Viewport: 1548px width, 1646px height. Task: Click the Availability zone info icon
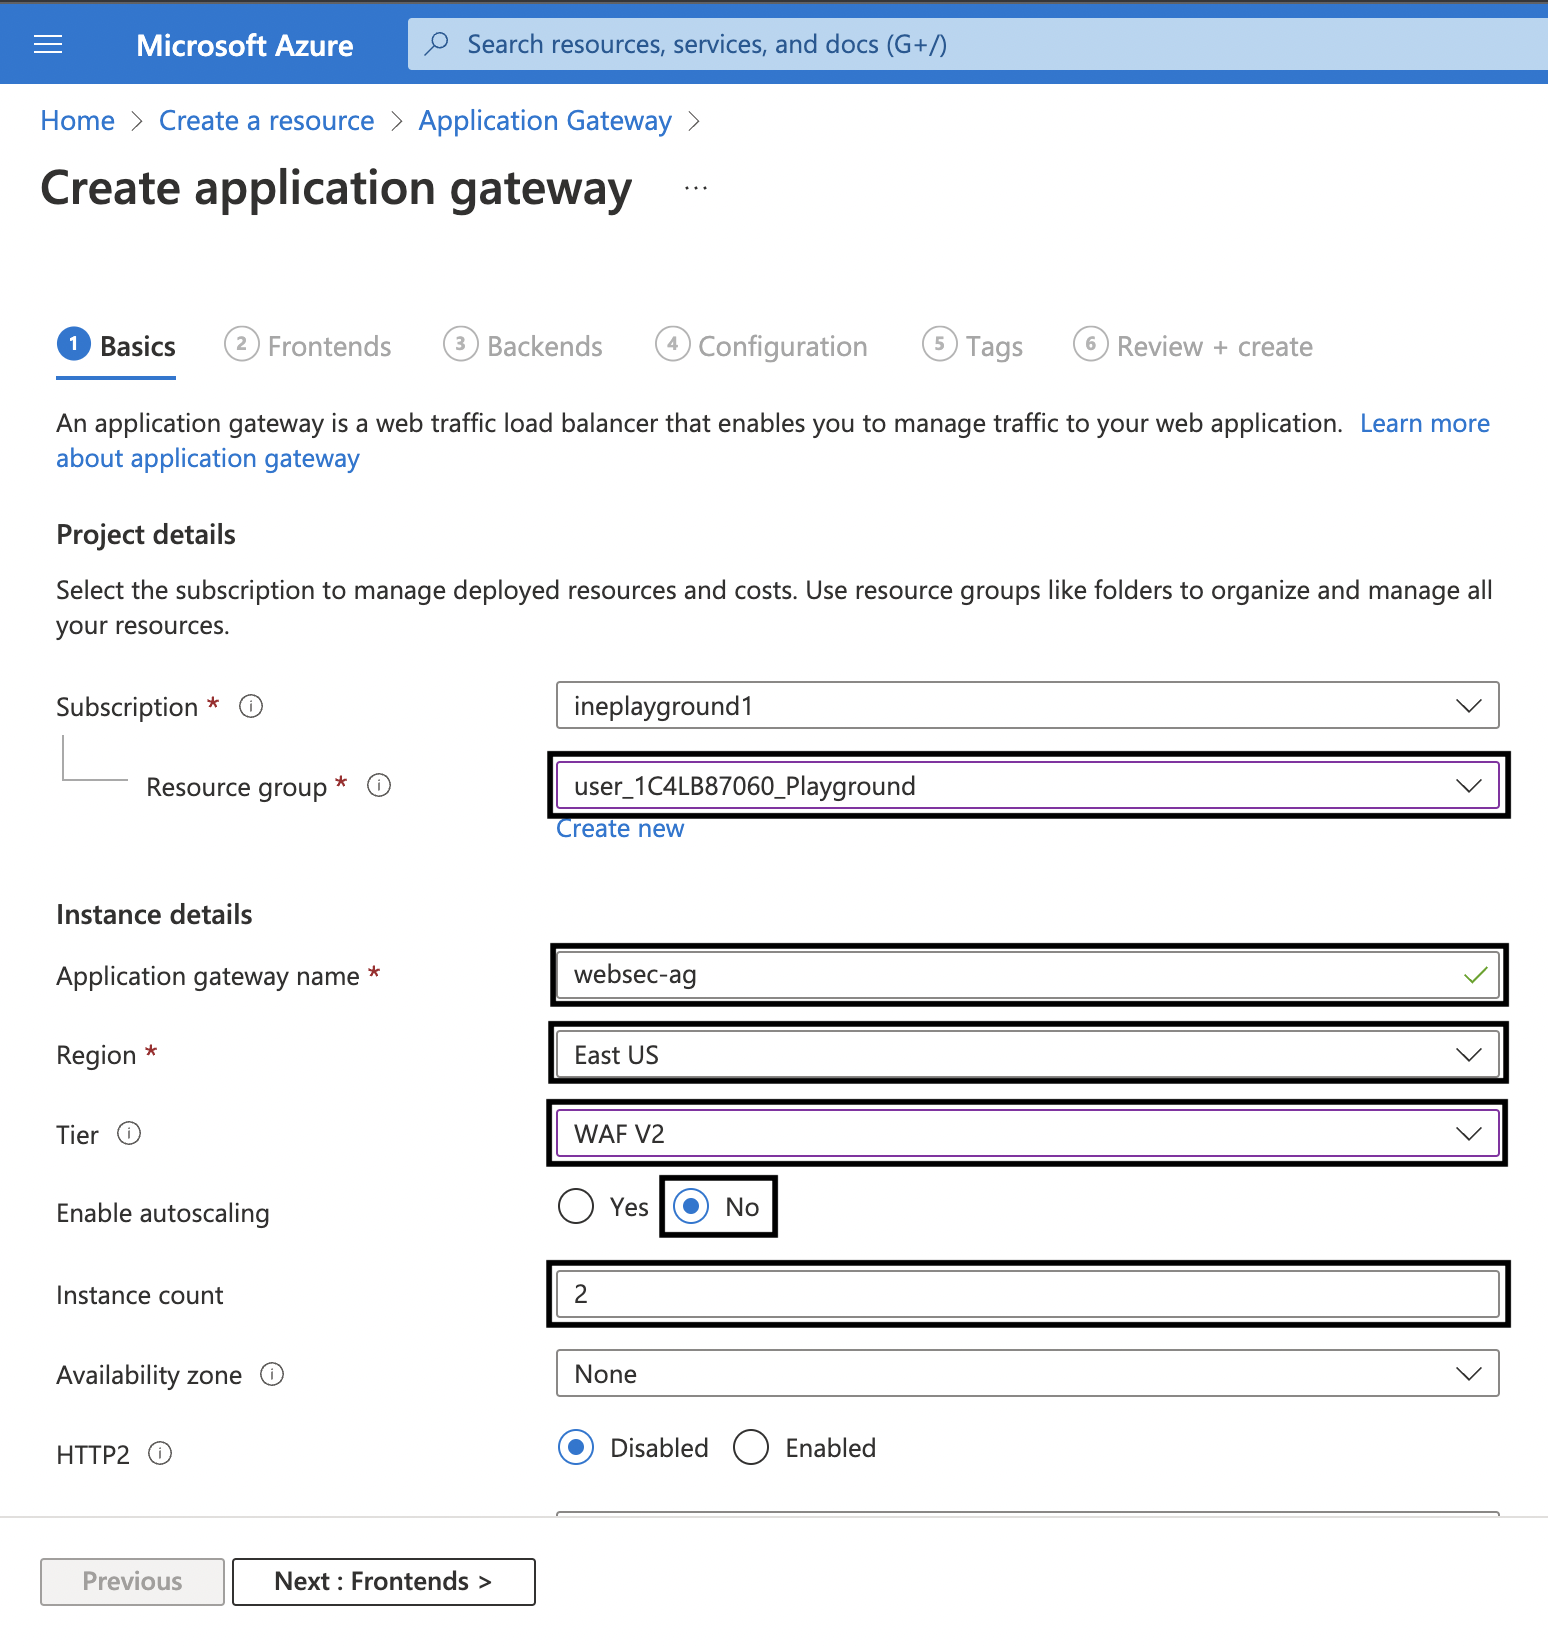coord(272,1375)
